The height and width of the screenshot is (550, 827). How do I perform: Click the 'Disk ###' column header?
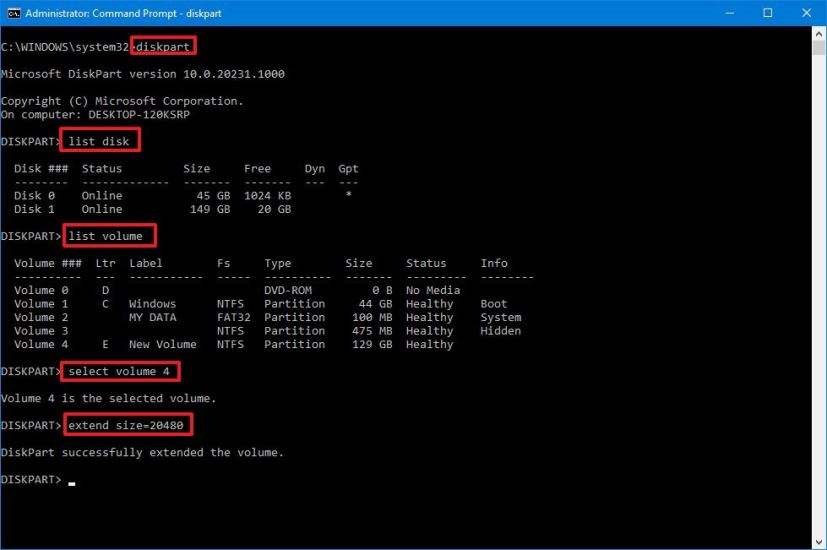(x=41, y=169)
